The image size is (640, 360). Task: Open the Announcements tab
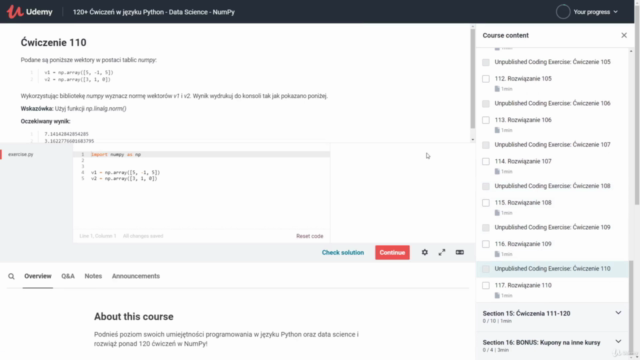[x=136, y=276]
